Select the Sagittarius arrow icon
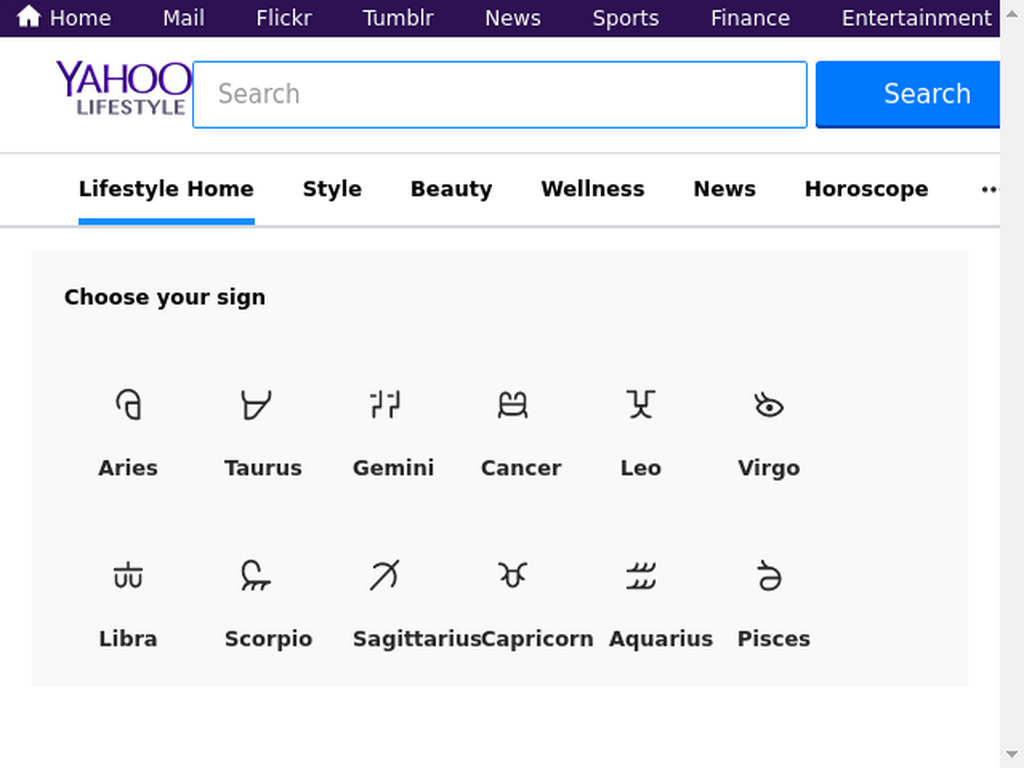 pyautogui.click(x=384, y=575)
